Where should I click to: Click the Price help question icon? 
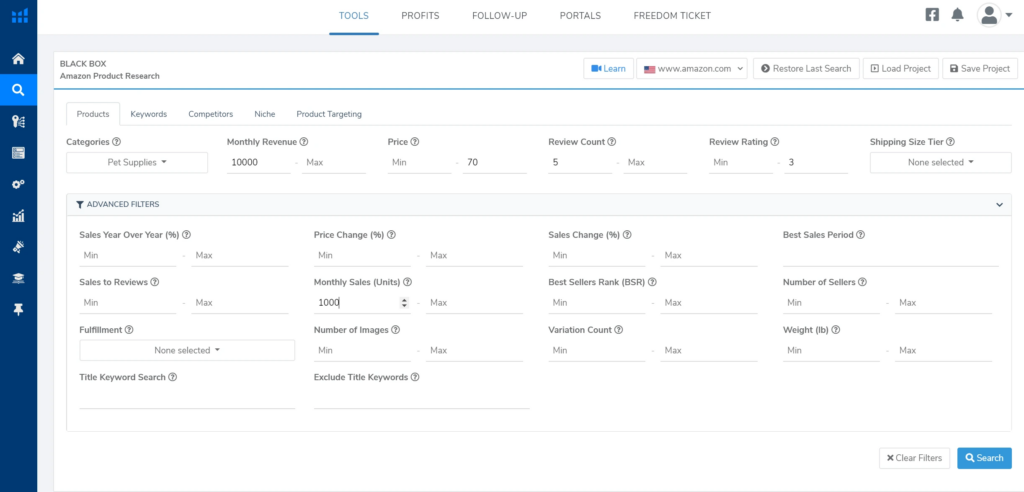coord(415,142)
